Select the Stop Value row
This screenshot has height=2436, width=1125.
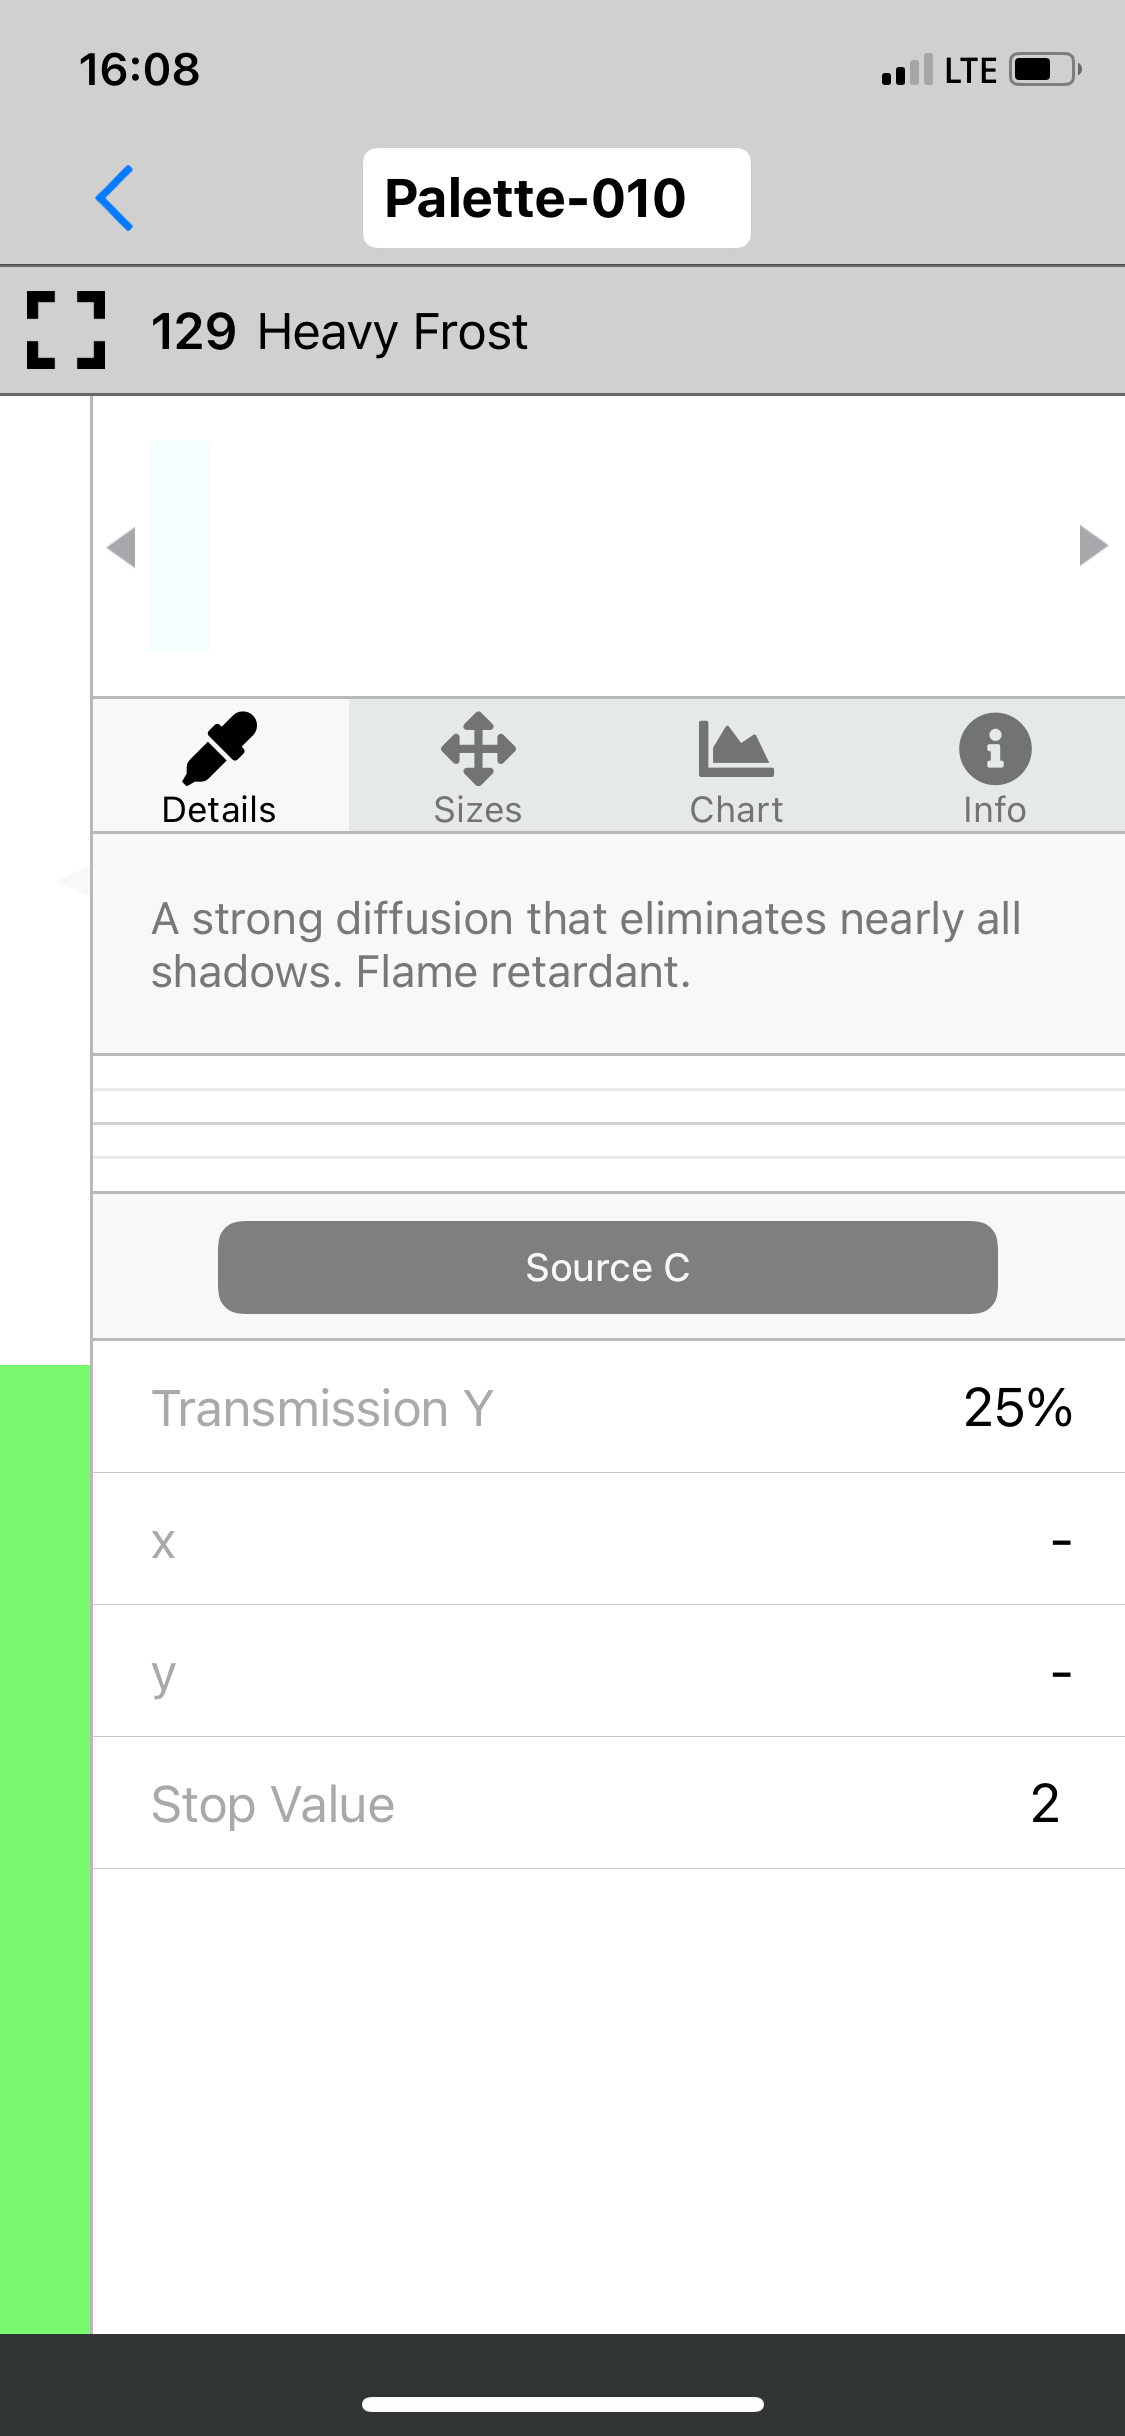tap(608, 1803)
